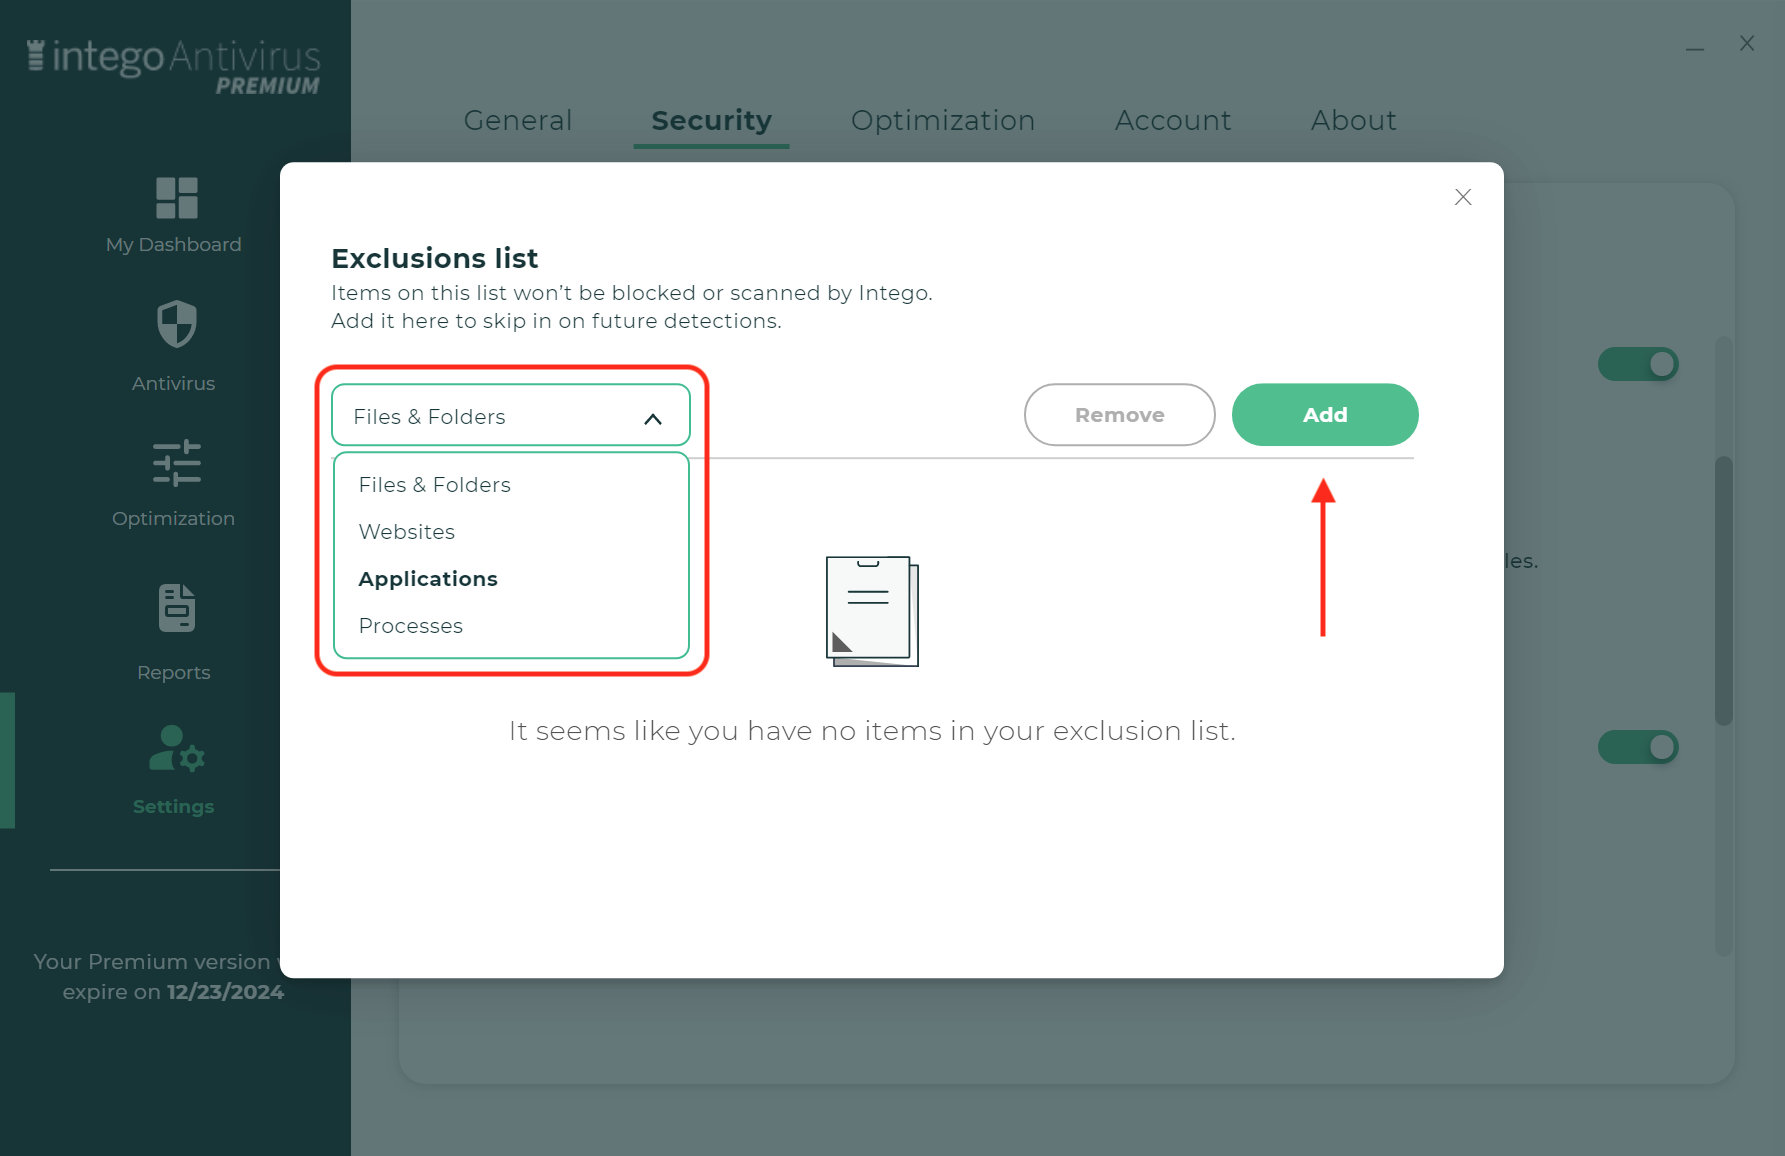The width and height of the screenshot is (1785, 1156).
Task: Open the Antivirus shield section
Action: tap(174, 346)
